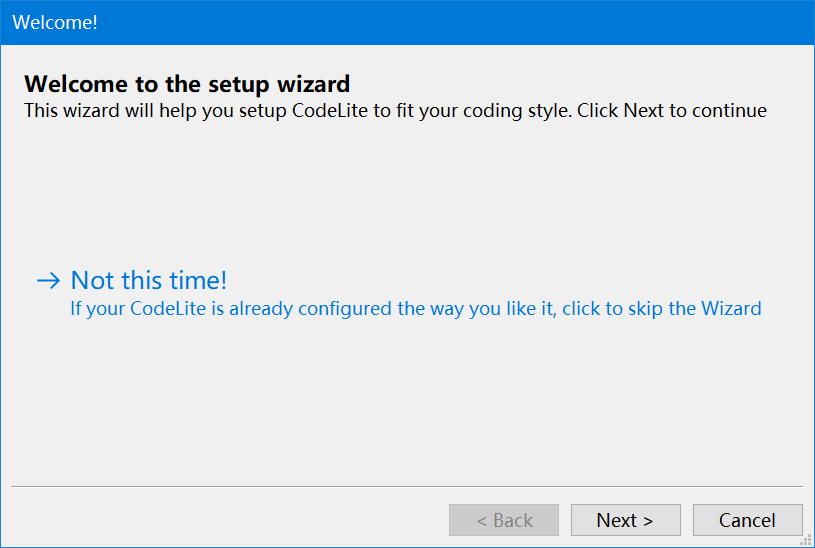
Task: Click the Not this time! link
Action: 149,281
